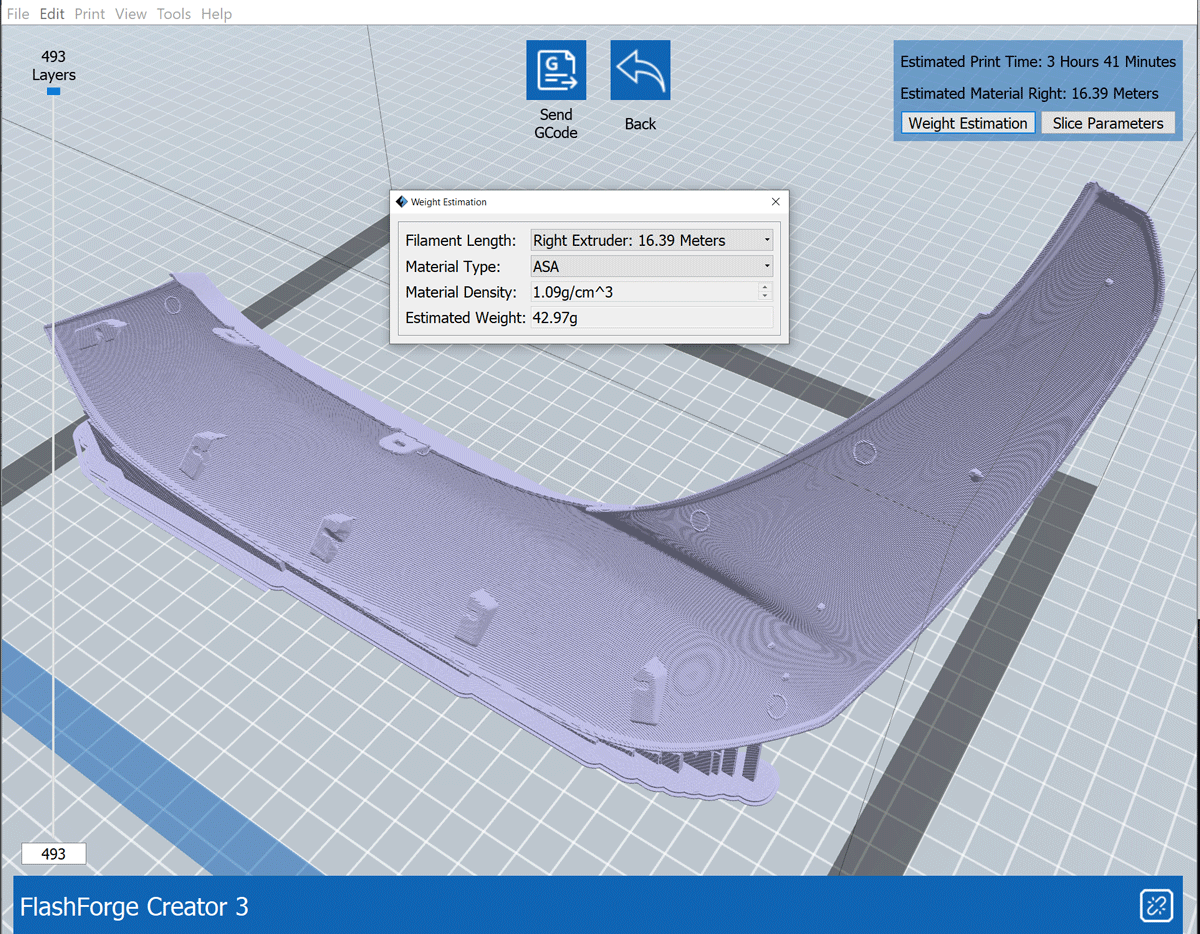
Task: Open the Filament Length dropdown
Action: 651,240
